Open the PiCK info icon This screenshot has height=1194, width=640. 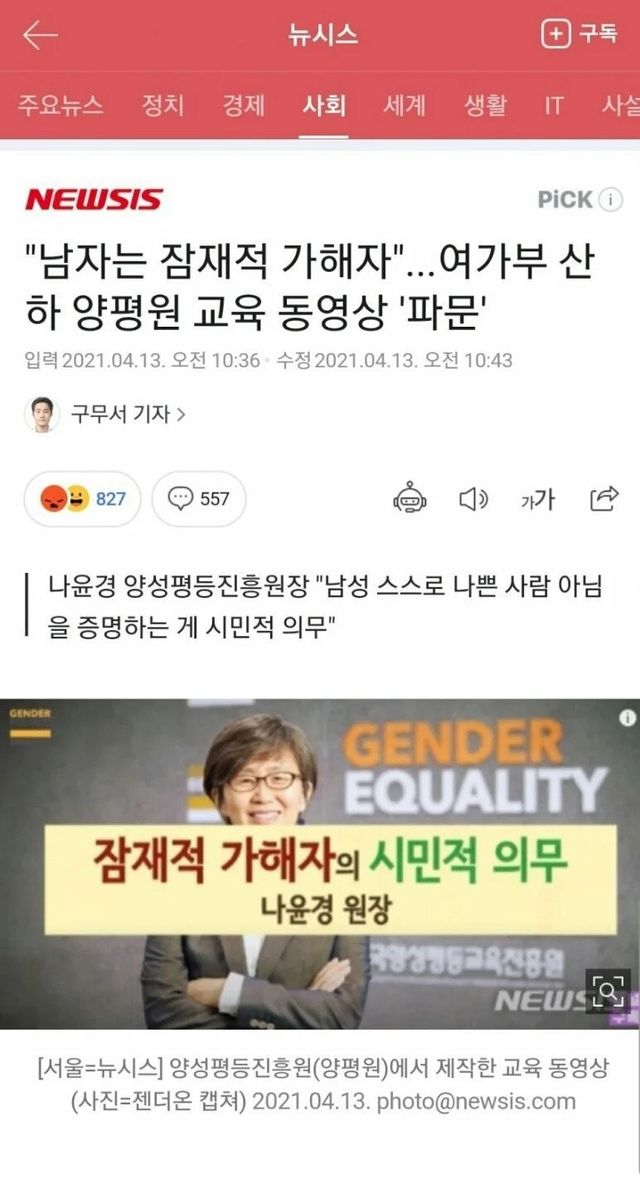tap(610, 200)
